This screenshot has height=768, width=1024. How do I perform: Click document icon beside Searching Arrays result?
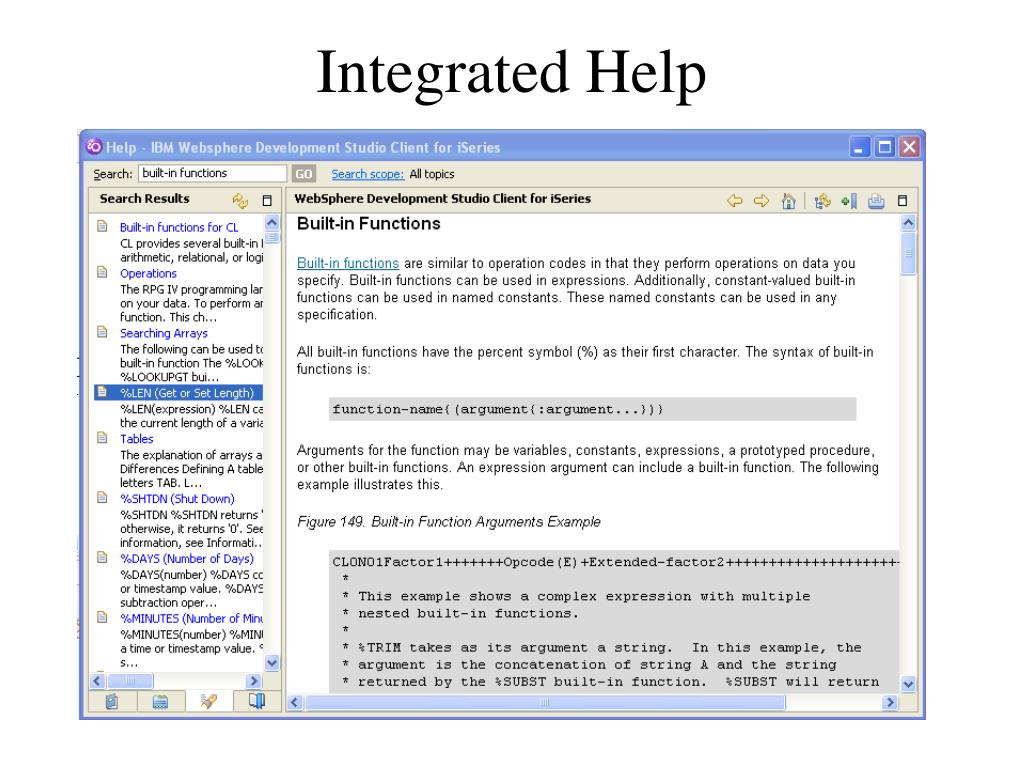[x=103, y=332]
